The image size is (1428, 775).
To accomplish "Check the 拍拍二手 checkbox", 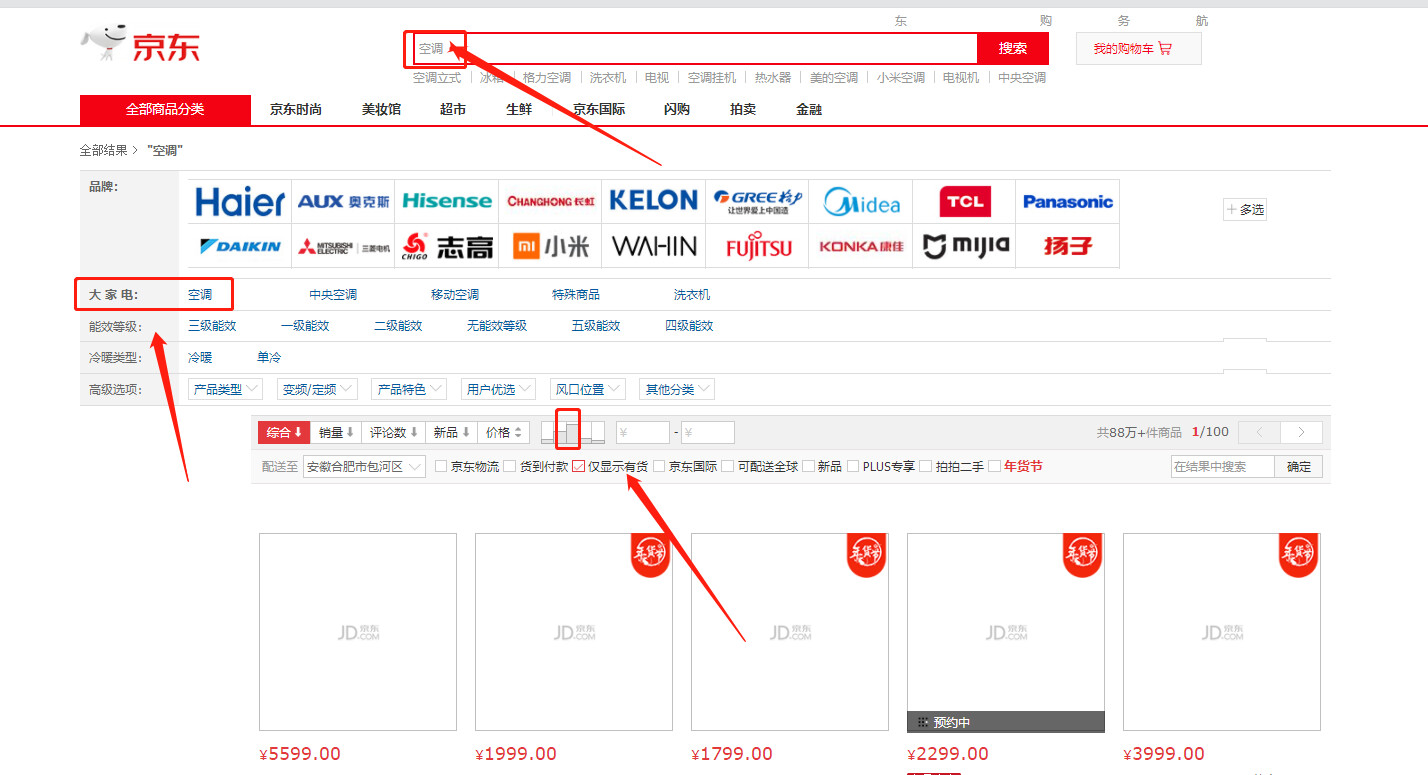I will [x=926, y=466].
